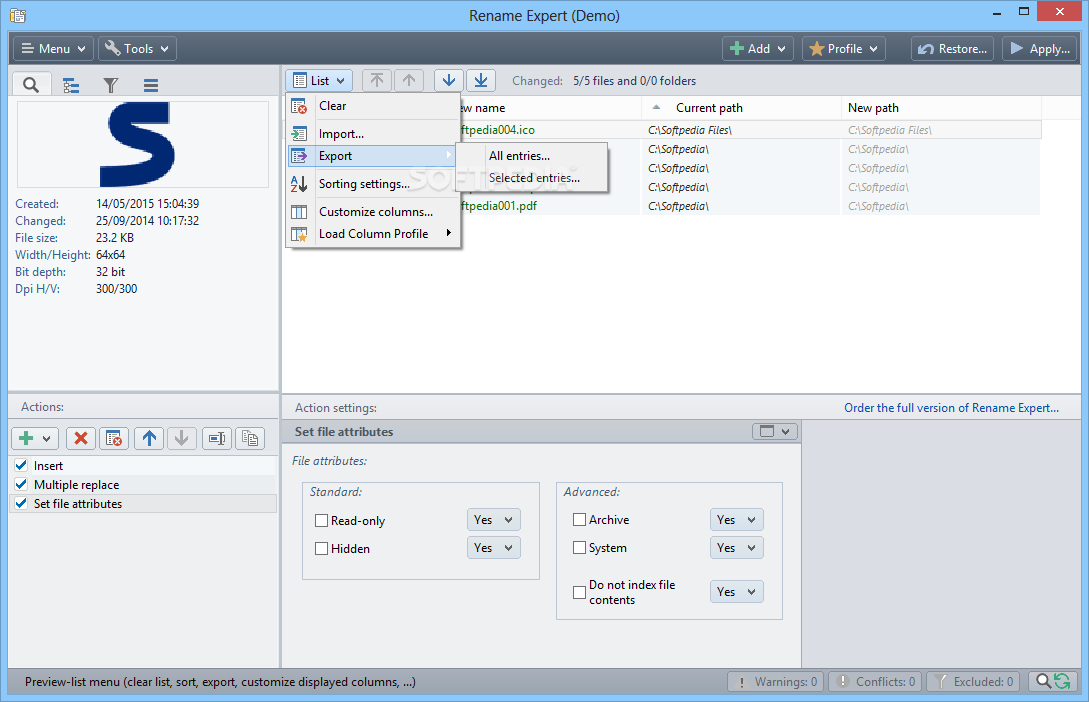Click the Apply... button

pos(1040,49)
